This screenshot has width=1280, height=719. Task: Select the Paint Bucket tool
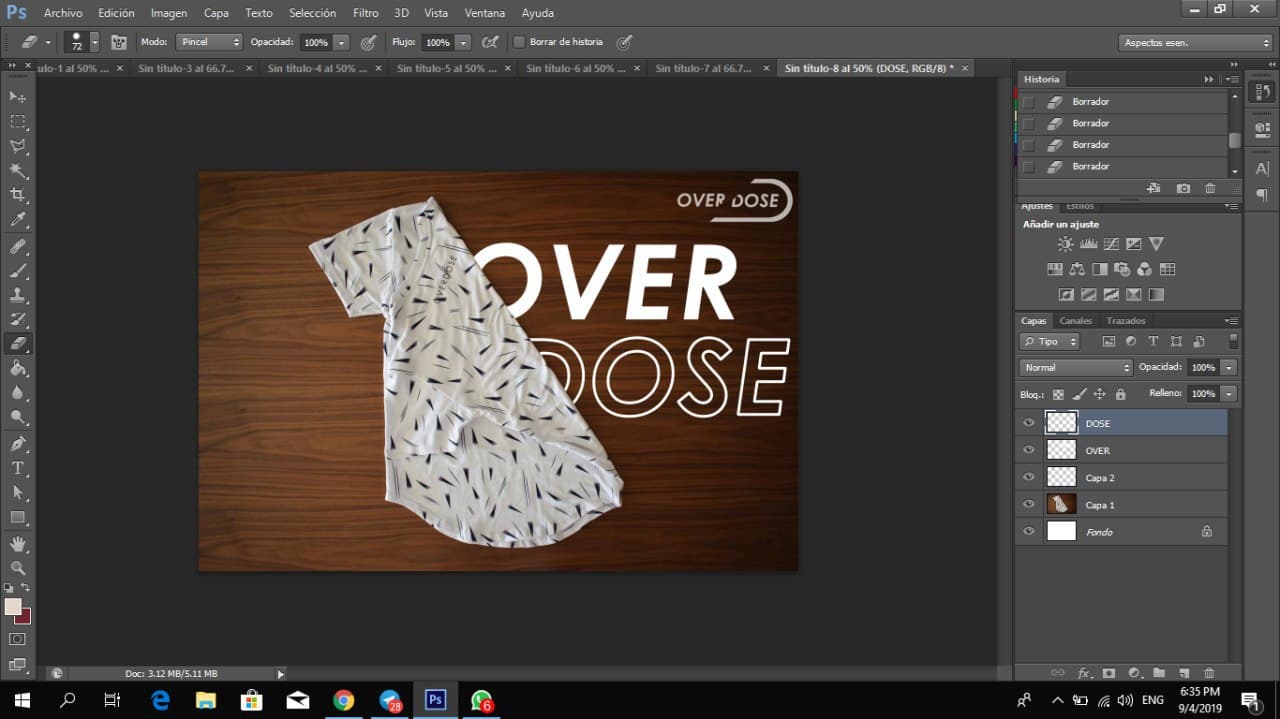tap(18, 368)
